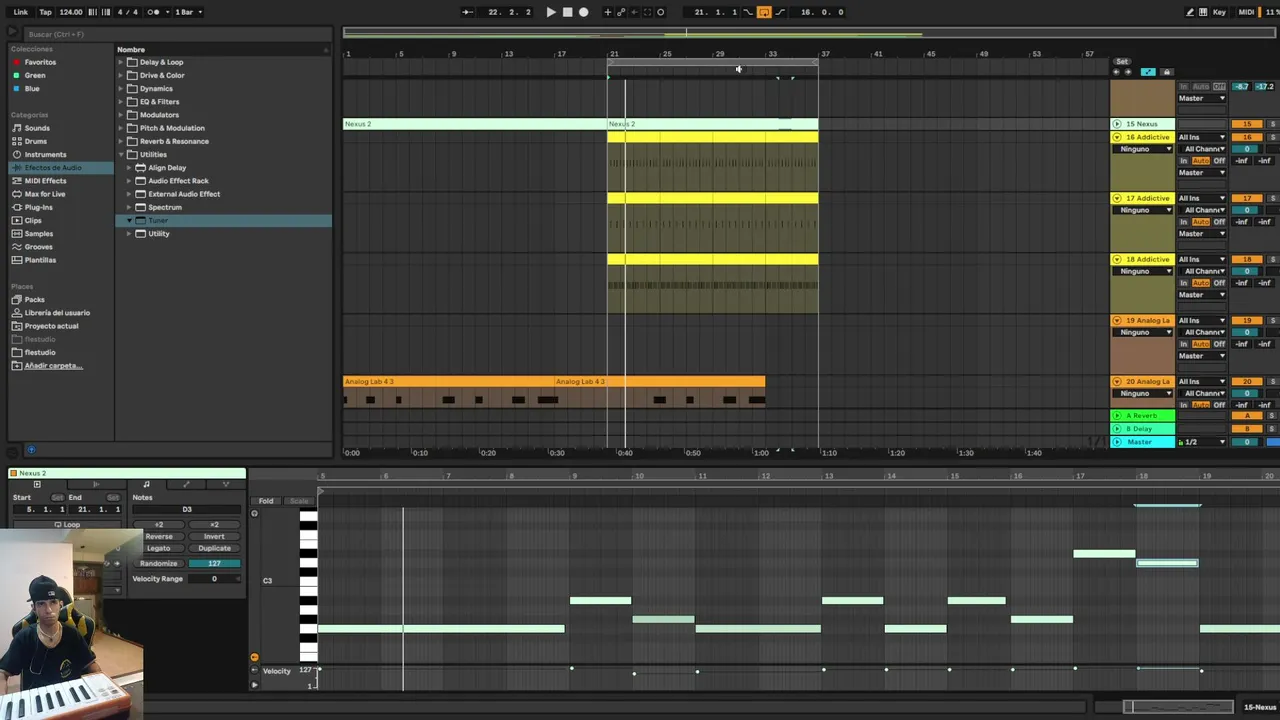The height and width of the screenshot is (720, 1280).
Task: Click the MIDI arrangement overdub plus icon
Action: point(607,12)
